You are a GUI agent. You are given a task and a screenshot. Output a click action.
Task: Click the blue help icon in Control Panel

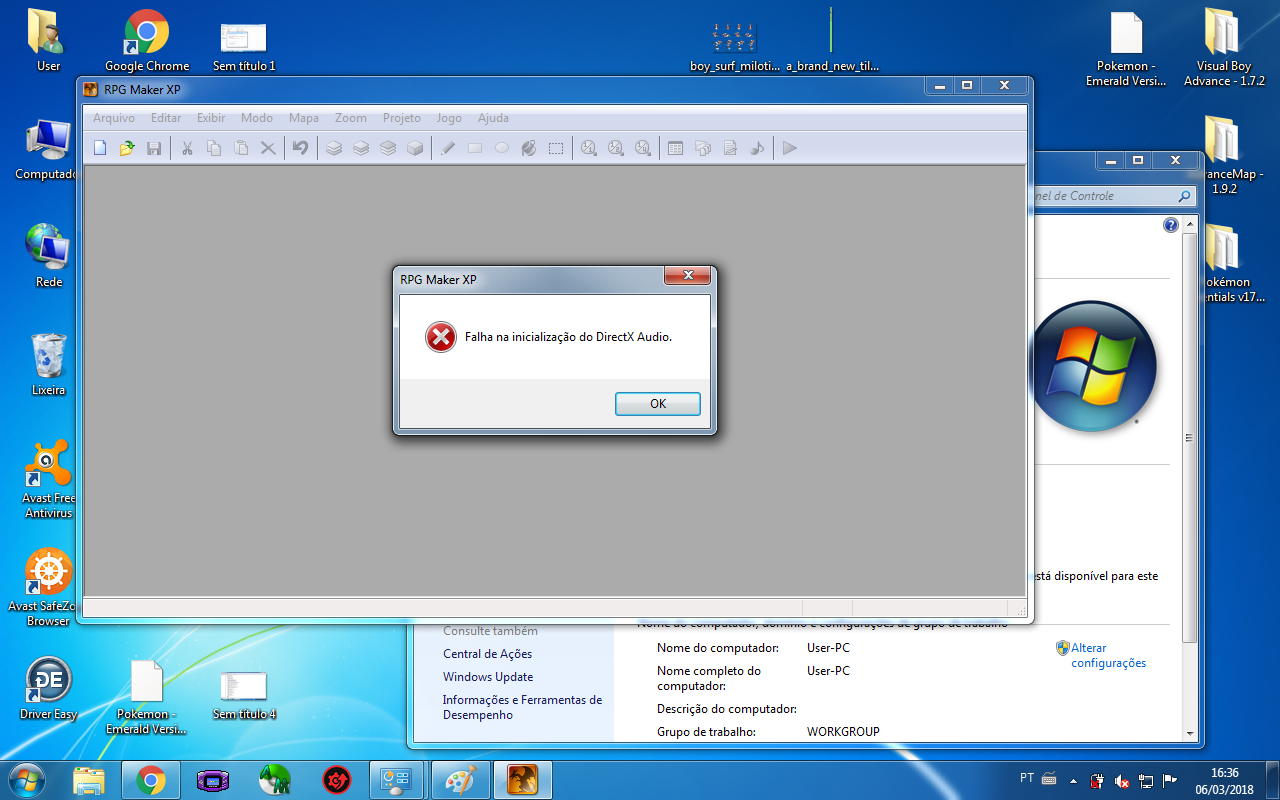[x=1171, y=225]
